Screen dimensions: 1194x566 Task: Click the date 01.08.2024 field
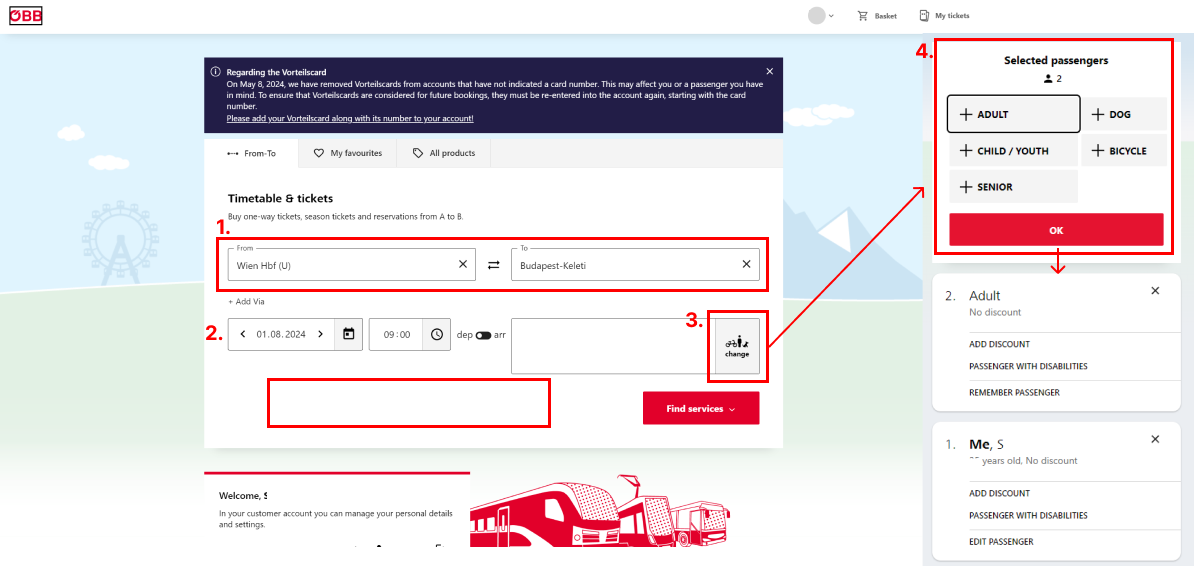(x=281, y=334)
